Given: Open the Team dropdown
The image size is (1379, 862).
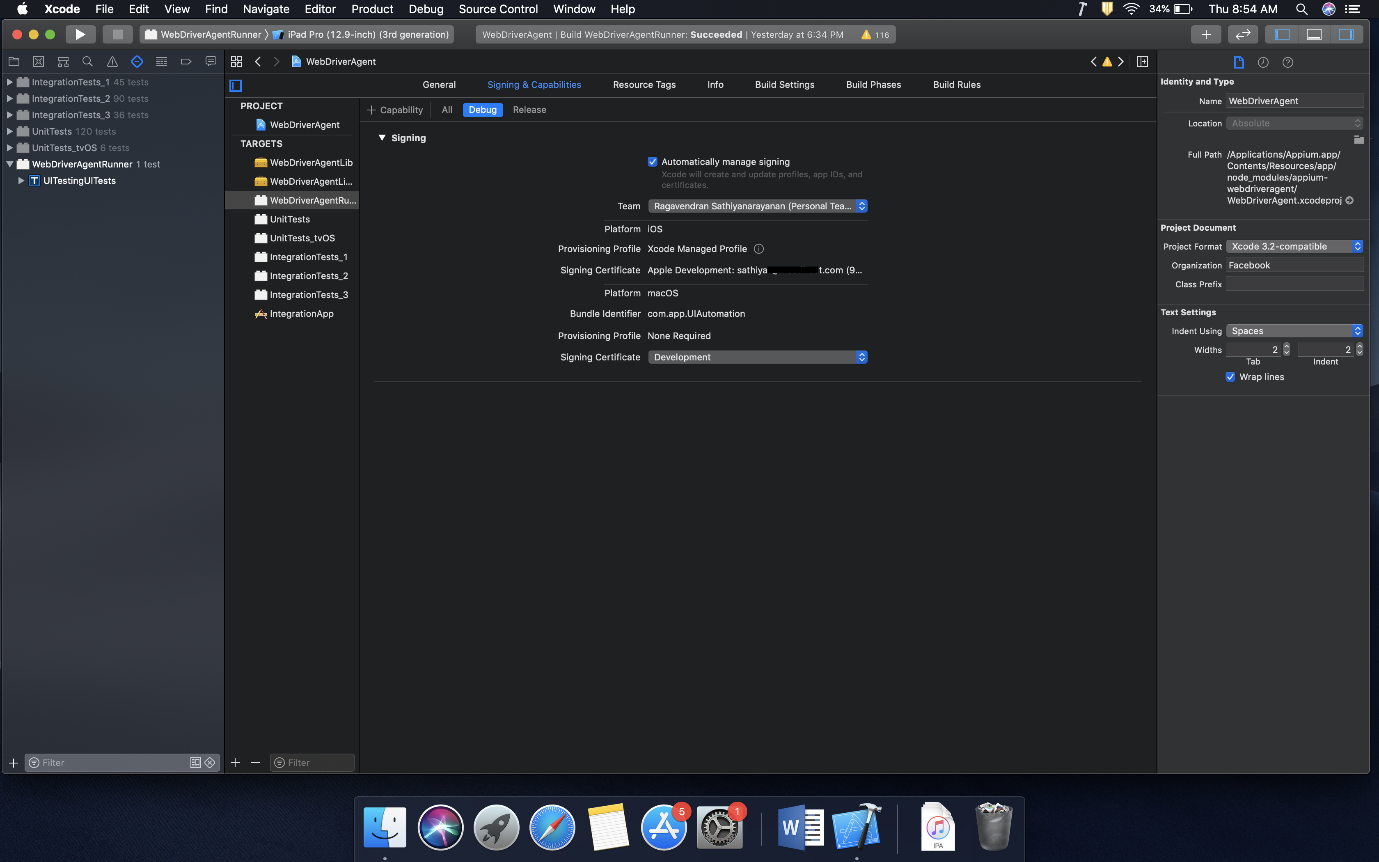Looking at the screenshot, I should (x=758, y=206).
